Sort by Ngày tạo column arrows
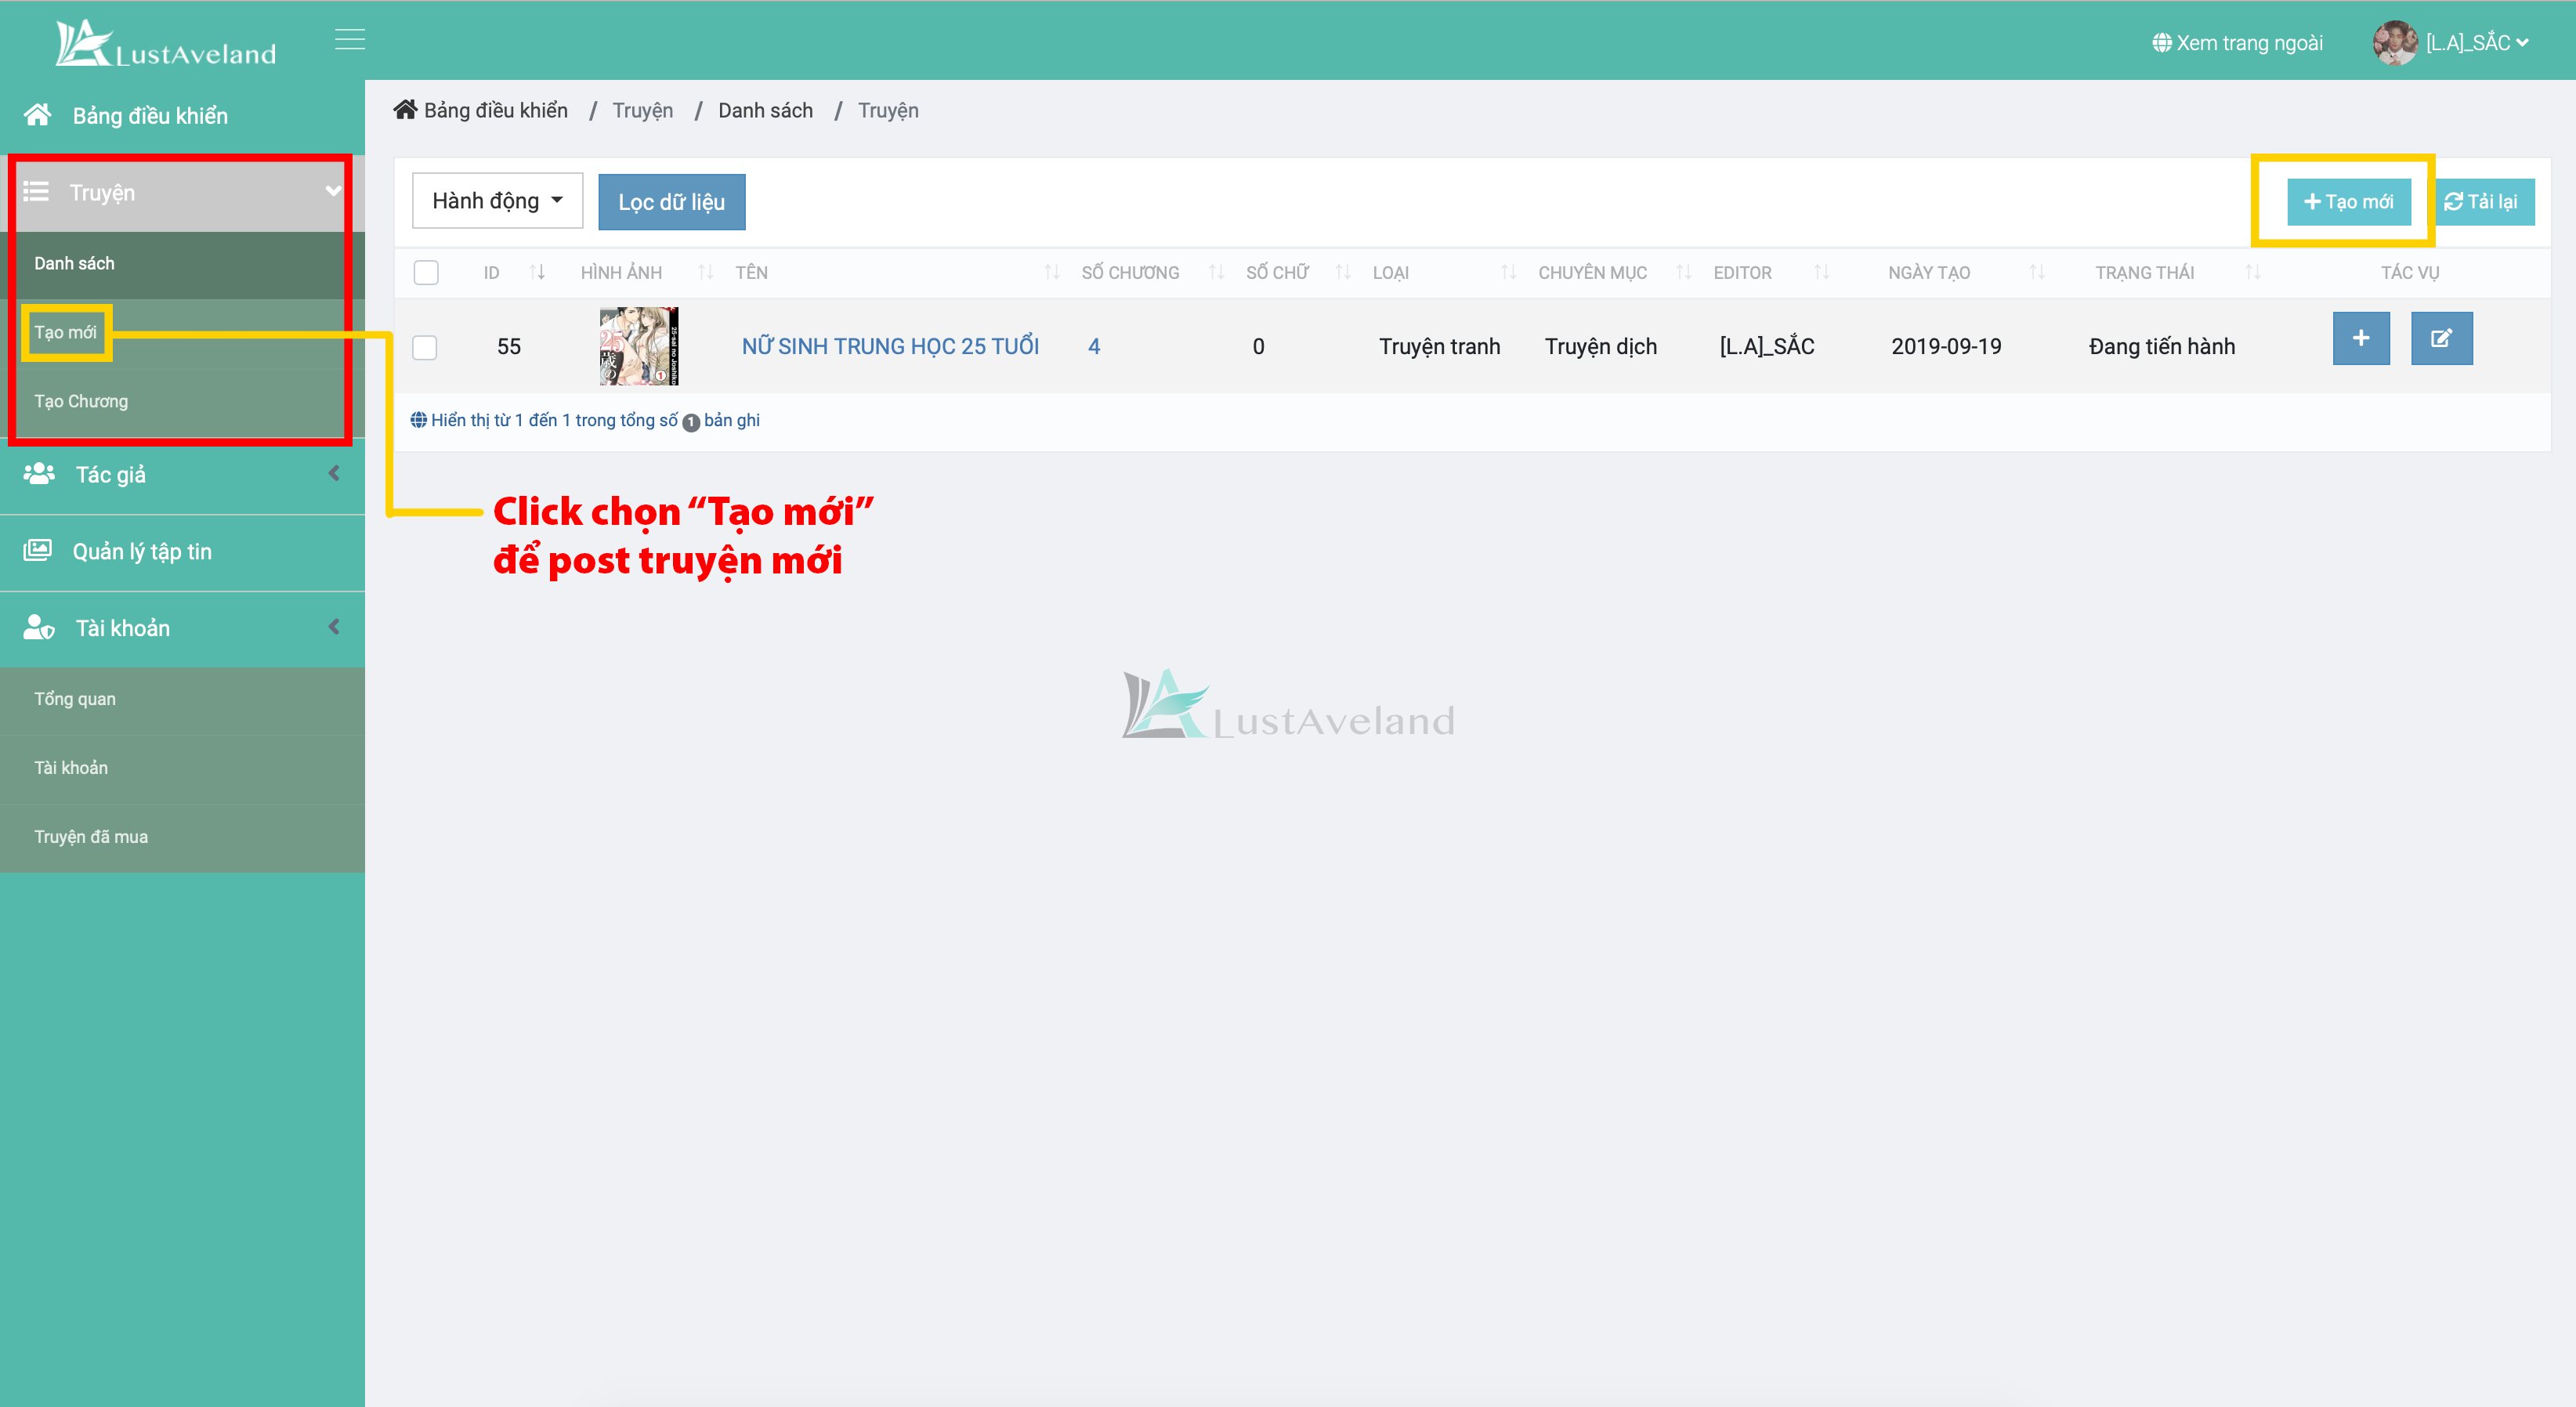Viewport: 2576px width, 1407px height. pyautogui.click(x=2036, y=272)
